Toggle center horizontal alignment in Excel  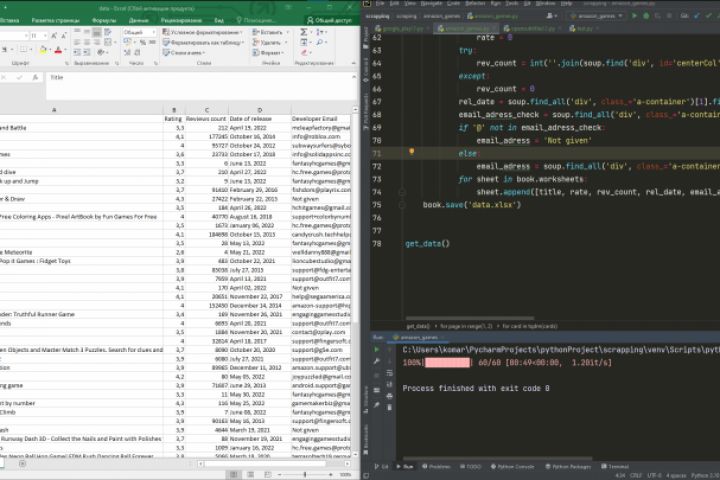point(87,42)
